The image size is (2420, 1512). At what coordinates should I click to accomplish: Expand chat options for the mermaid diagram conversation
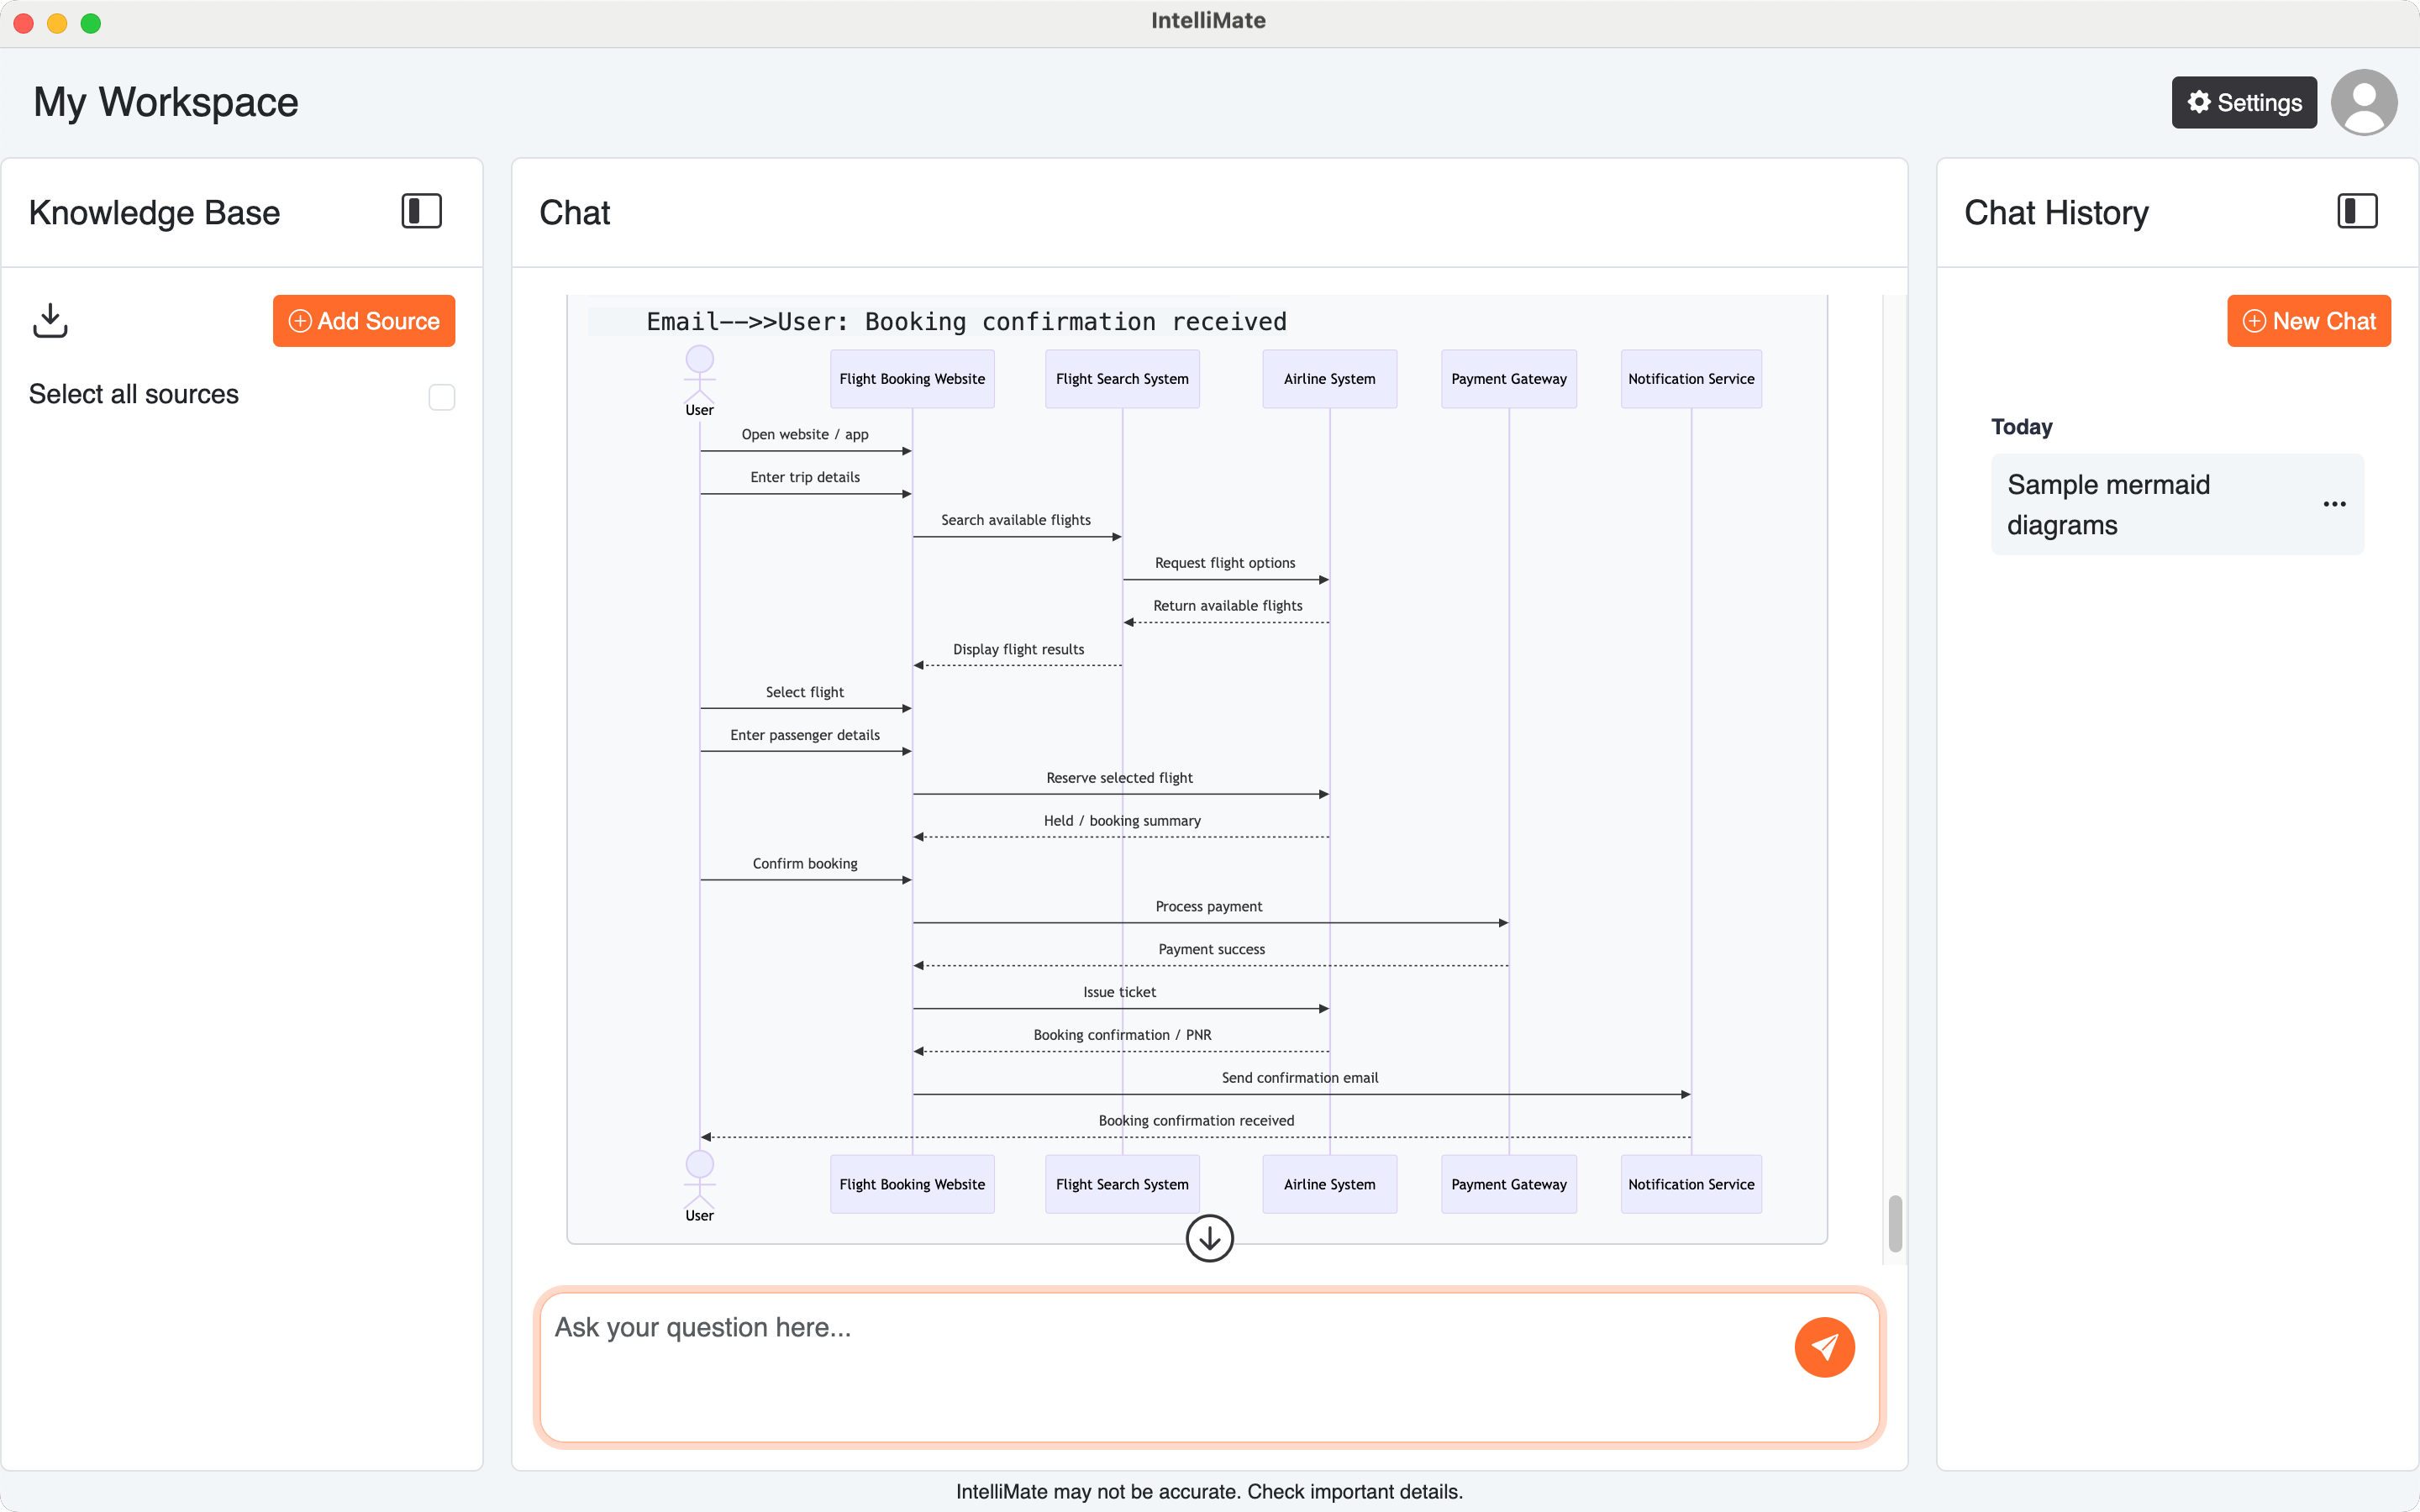(x=2334, y=504)
